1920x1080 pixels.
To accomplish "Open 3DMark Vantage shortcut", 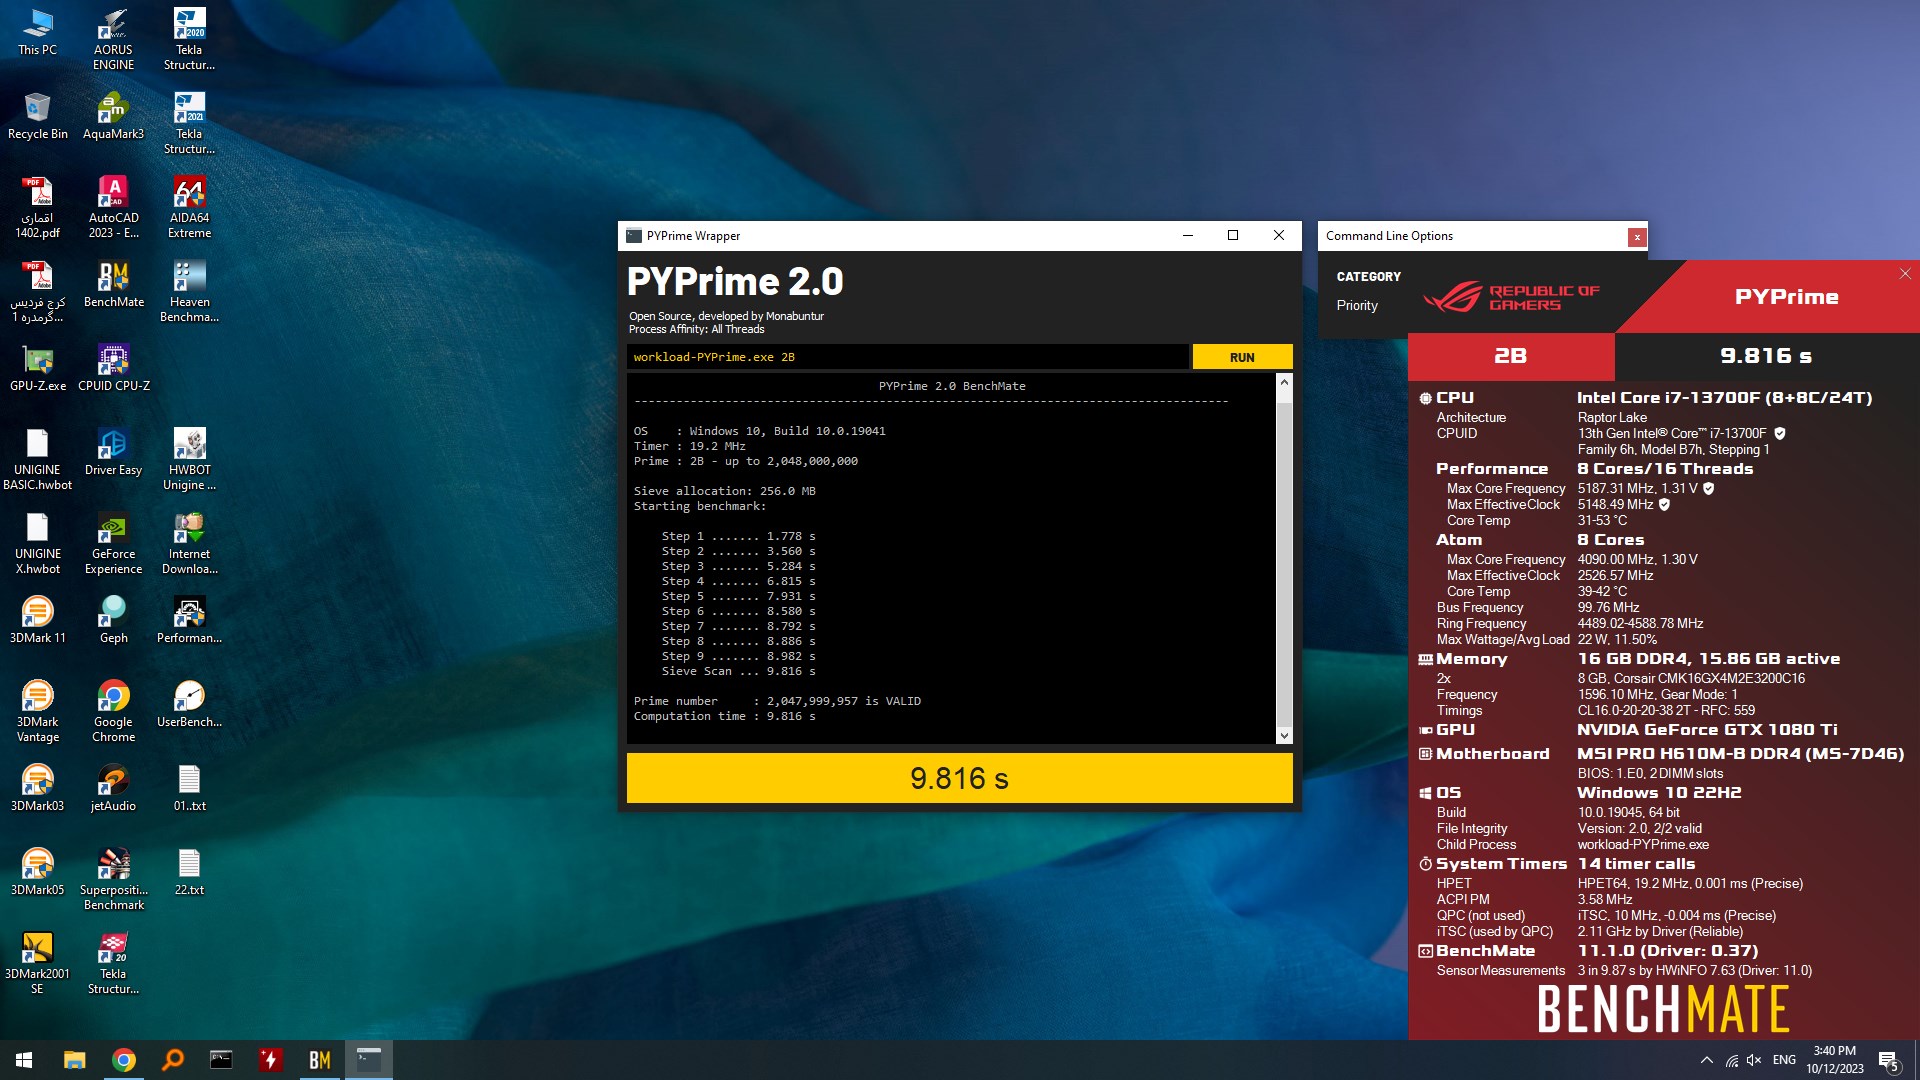I will pos(37,712).
